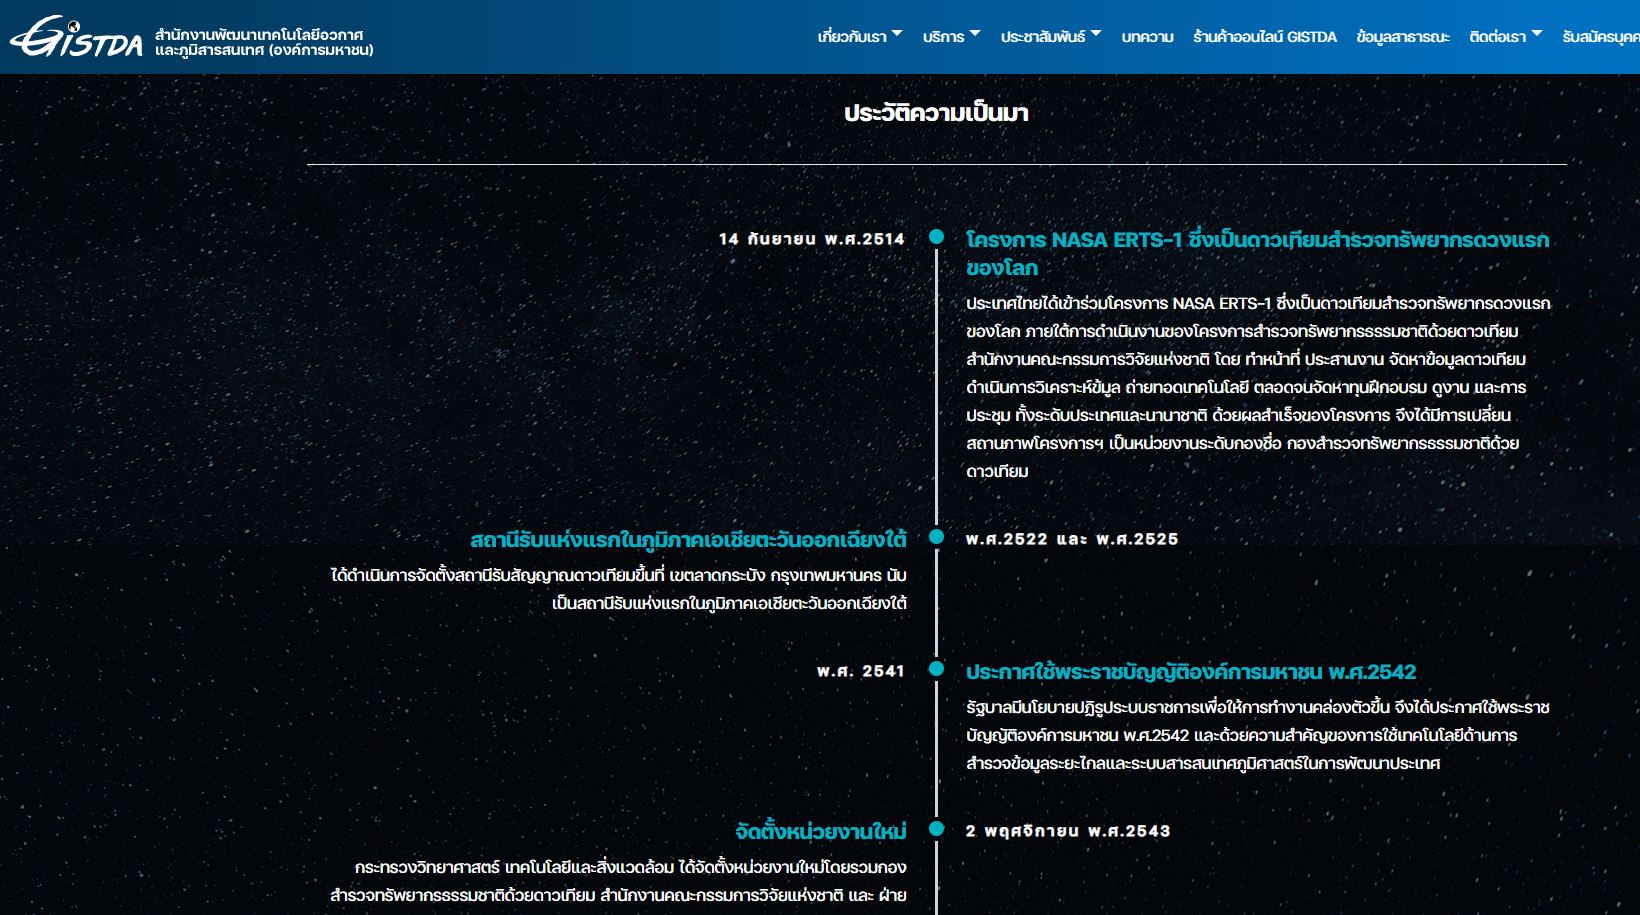The width and height of the screenshot is (1640, 915).
Task: Select the timeline dot for 2 พฤศจิกายน พ.ศ.2543
Action: pos(936,829)
